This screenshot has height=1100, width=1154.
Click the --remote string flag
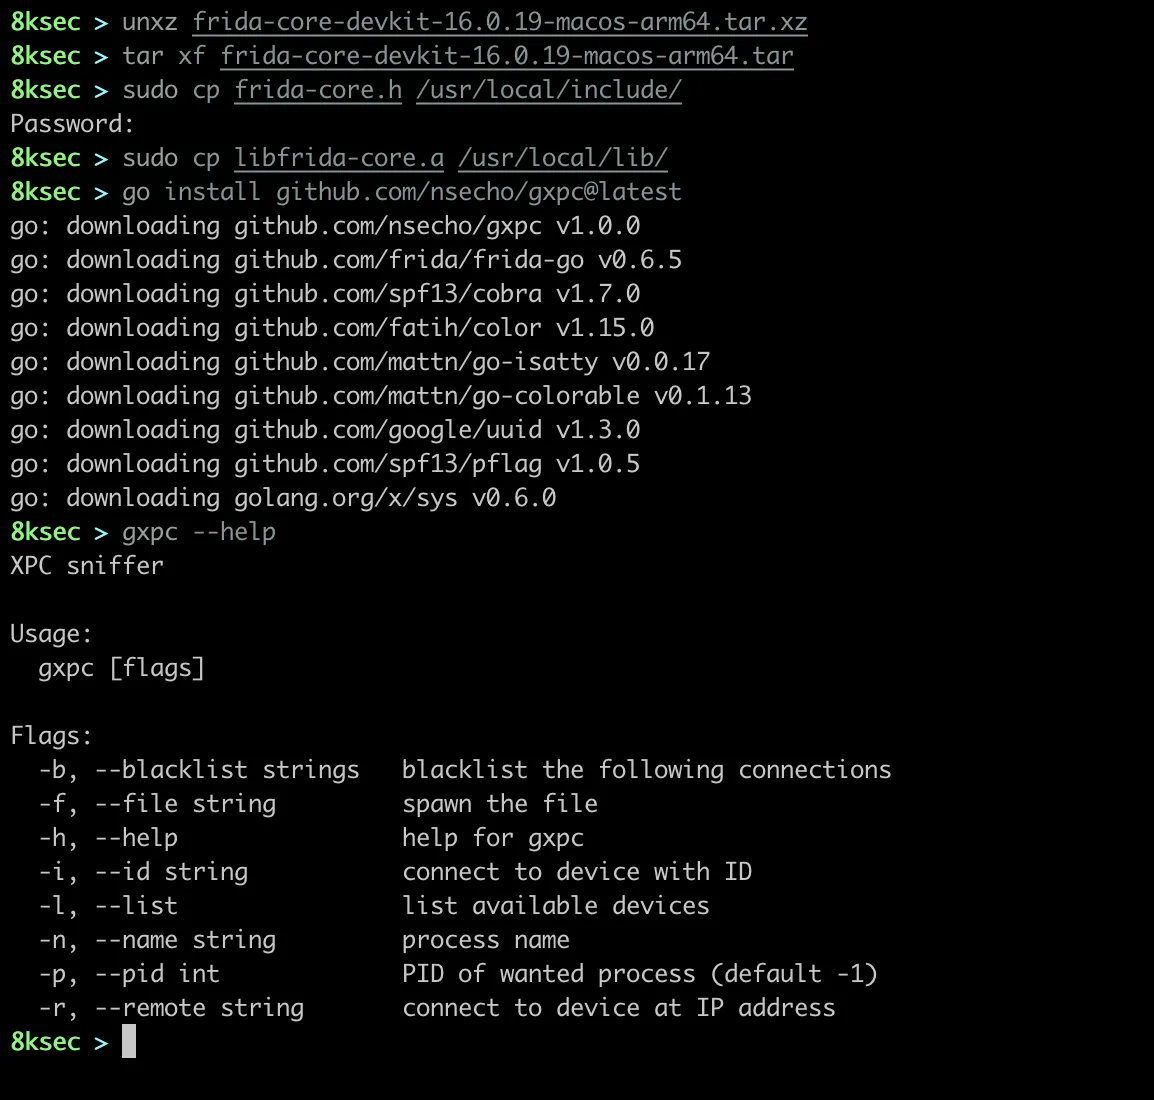(199, 1008)
